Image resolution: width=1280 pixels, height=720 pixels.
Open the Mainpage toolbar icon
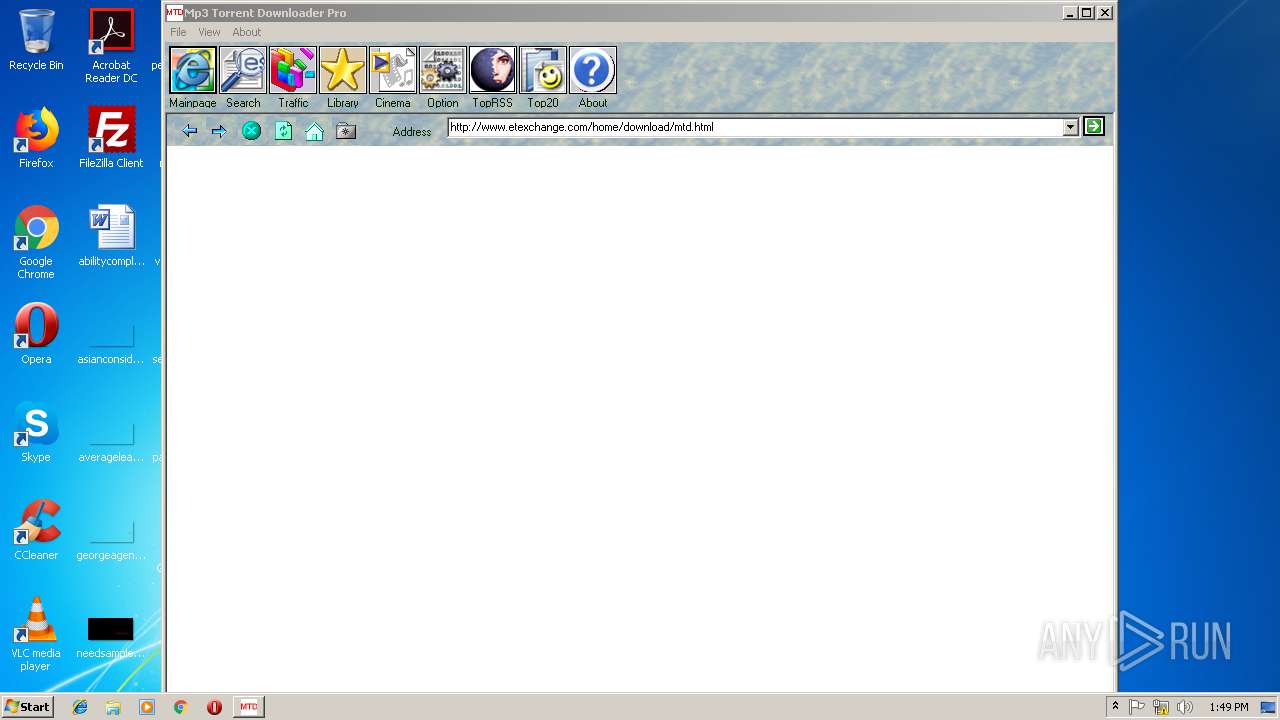pyautogui.click(x=193, y=70)
